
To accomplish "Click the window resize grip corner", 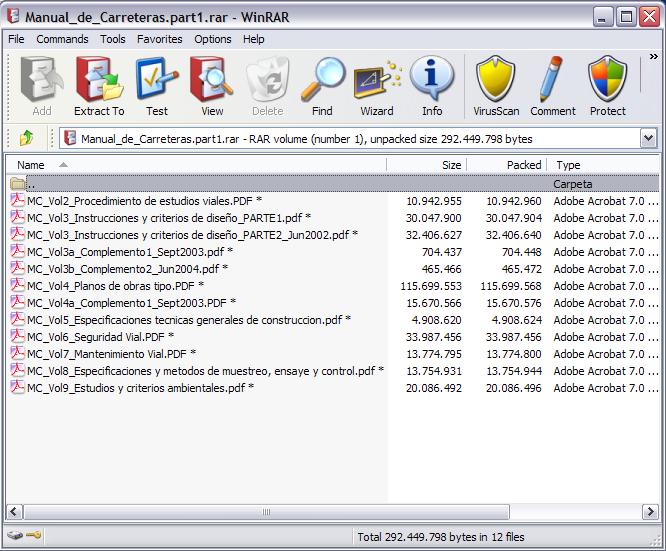I will (655, 540).
